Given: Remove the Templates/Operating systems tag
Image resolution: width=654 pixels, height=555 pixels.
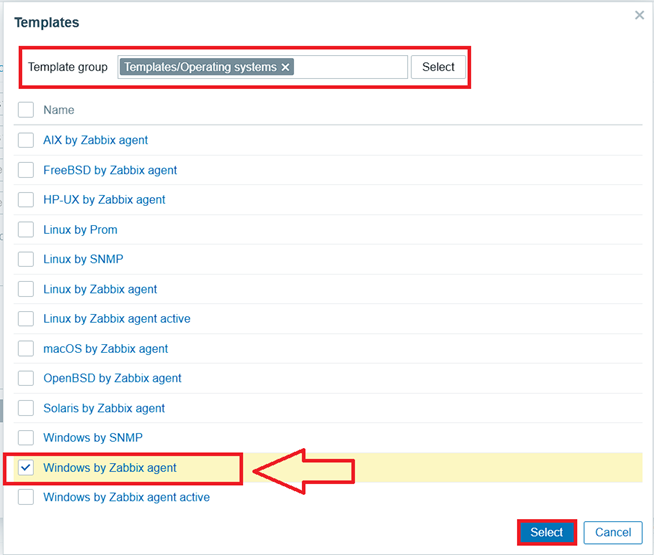Looking at the screenshot, I should pyautogui.click(x=285, y=67).
